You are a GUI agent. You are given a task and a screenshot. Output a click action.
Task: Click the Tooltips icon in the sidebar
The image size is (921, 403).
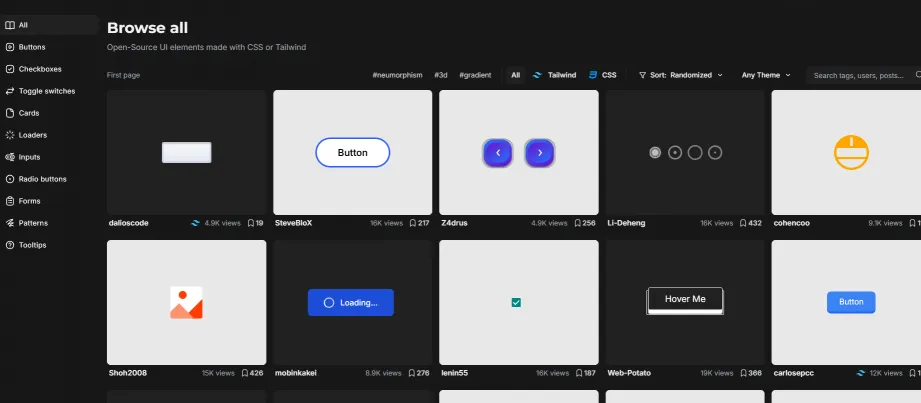click(10, 245)
